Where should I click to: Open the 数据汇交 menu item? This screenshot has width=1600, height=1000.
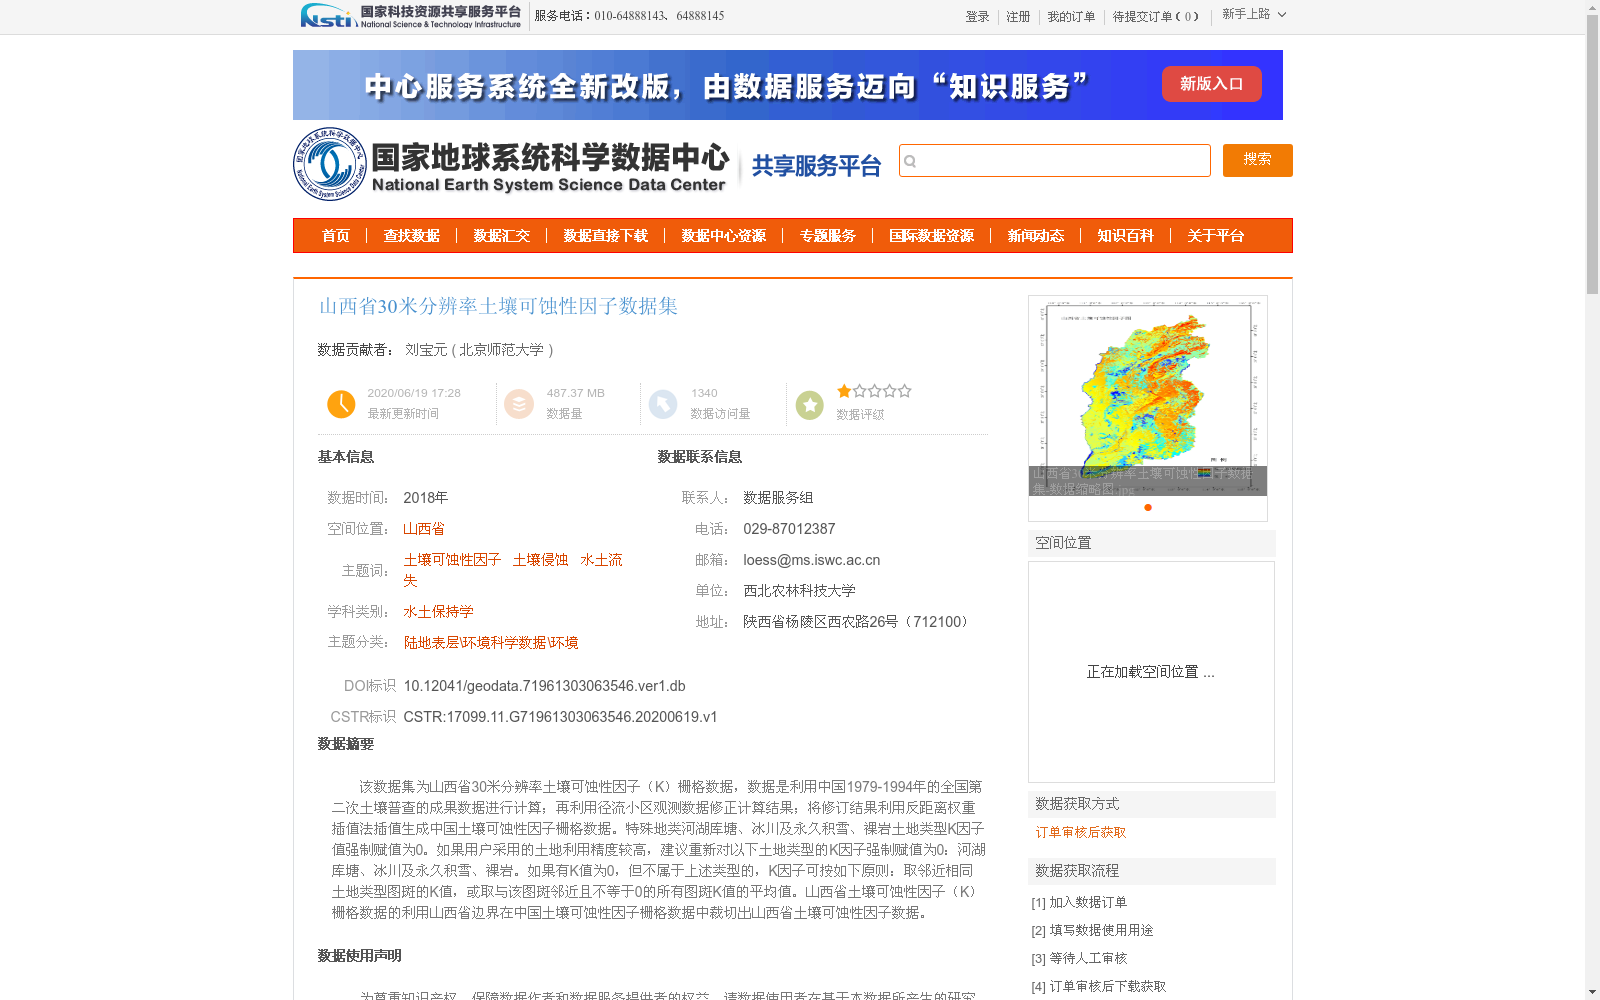point(502,236)
